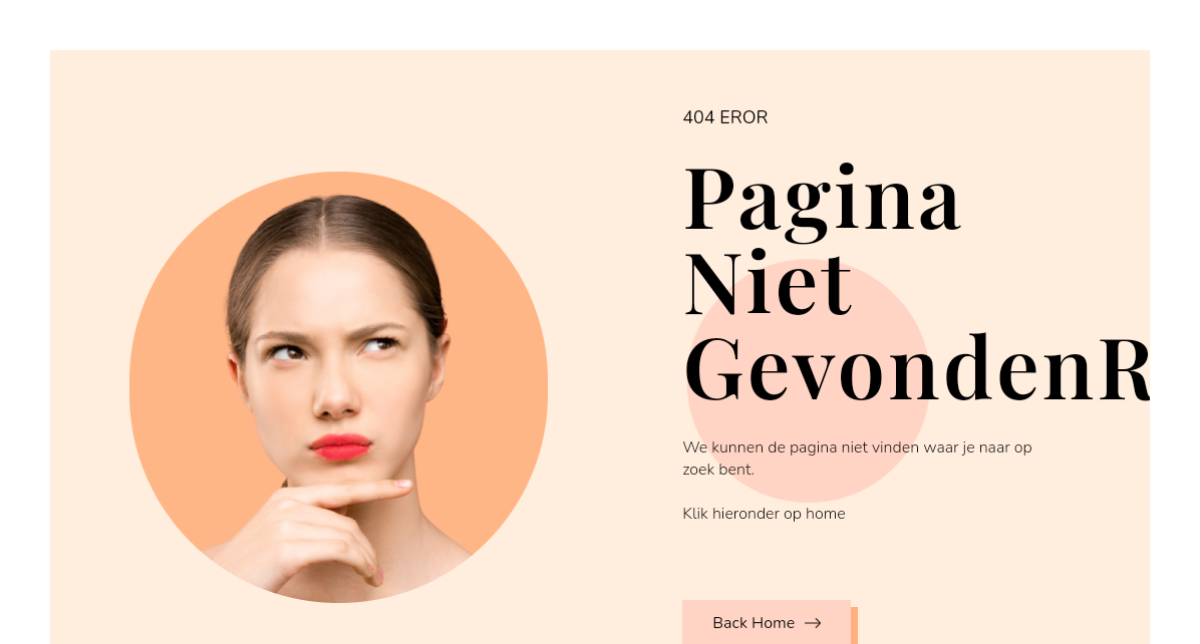Screen dimensions: 1200x644
Task: Select the "404 EROR" label text
Action: click(x=725, y=117)
